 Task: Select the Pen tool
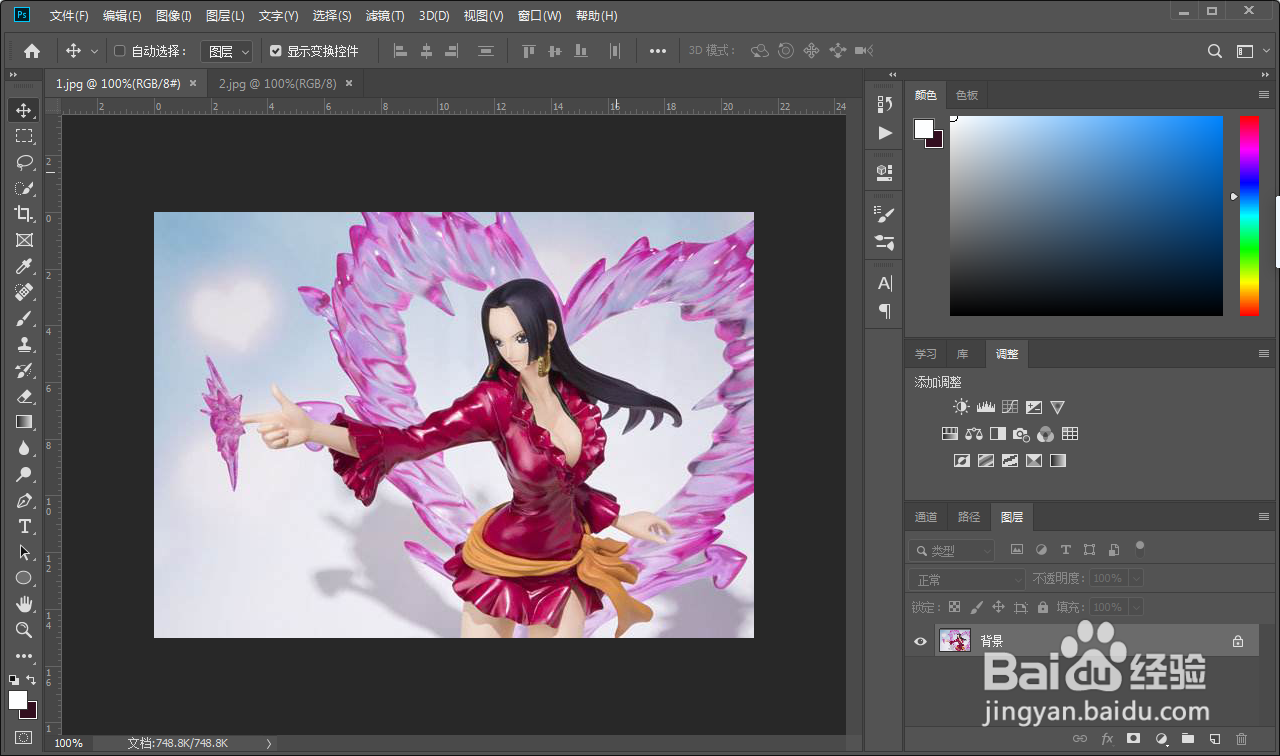(x=24, y=501)
